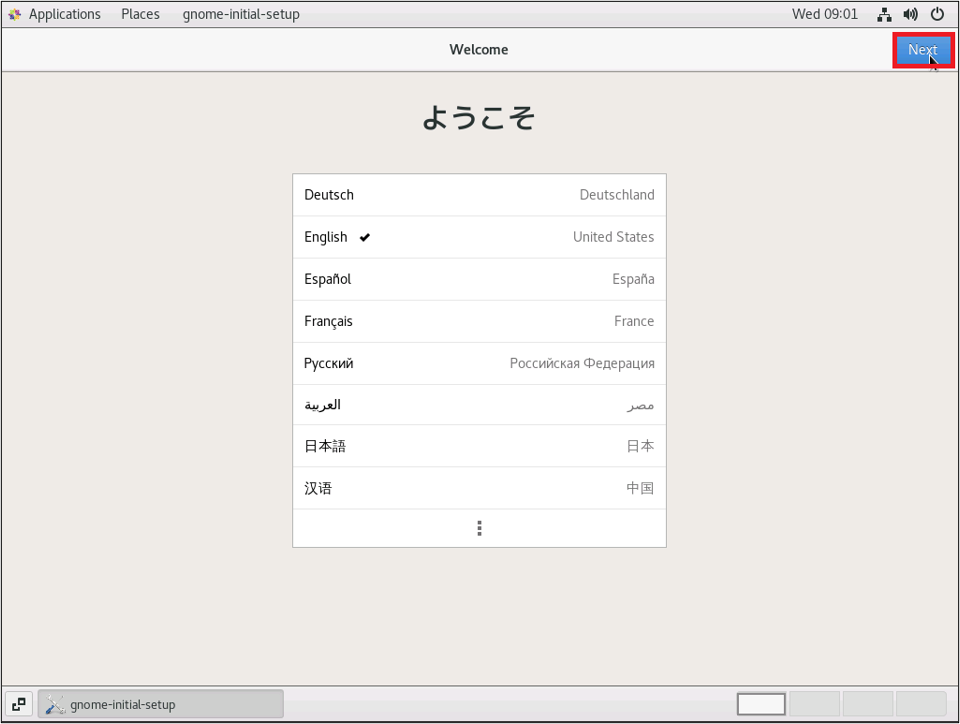This screenshot has width=960, height=724.
Task: Select Chinese 汉语 language row
Action: coord(479,488)
